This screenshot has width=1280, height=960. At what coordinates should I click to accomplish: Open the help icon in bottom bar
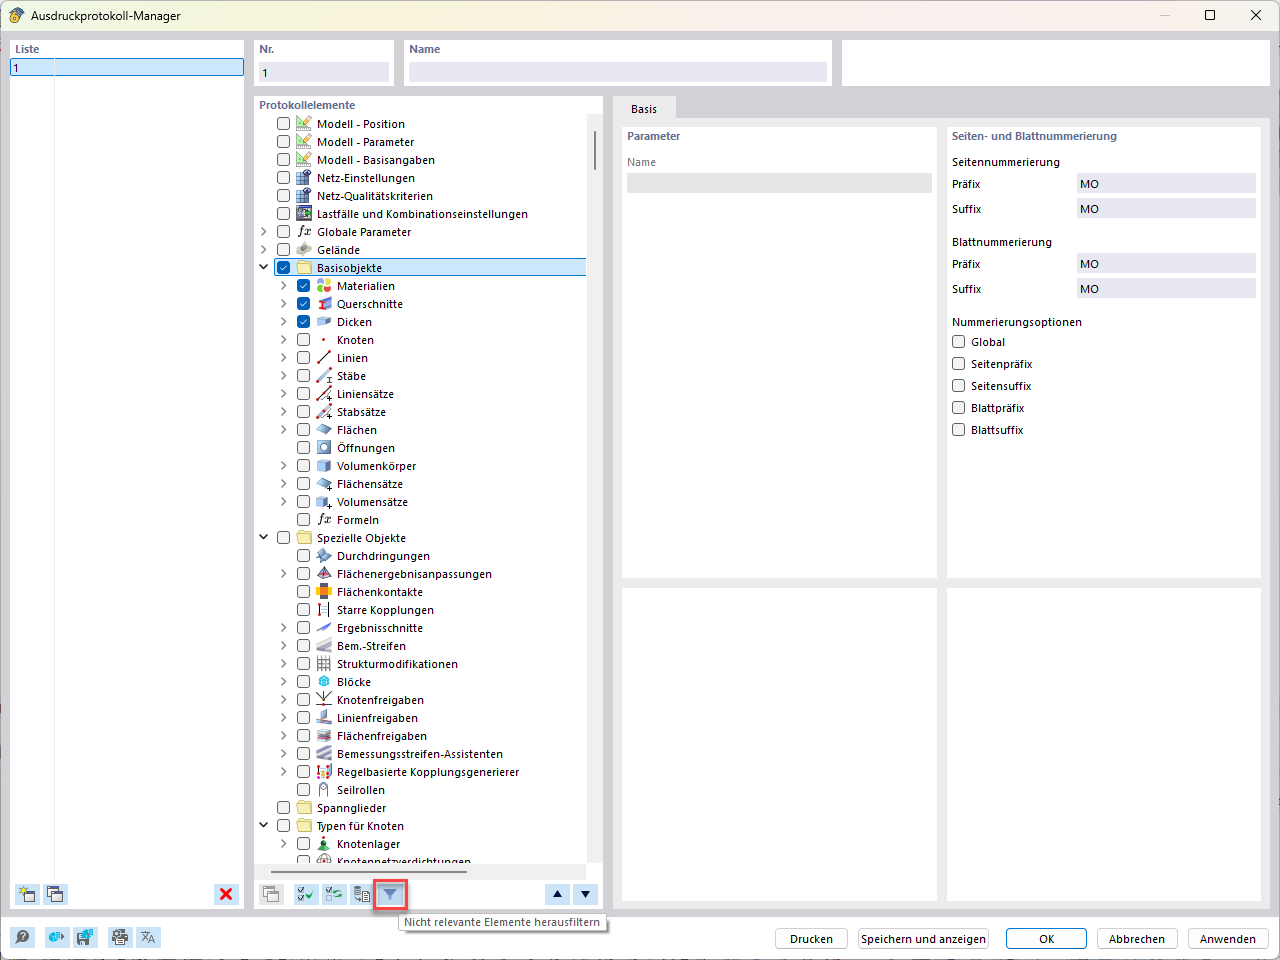[22, 937]
